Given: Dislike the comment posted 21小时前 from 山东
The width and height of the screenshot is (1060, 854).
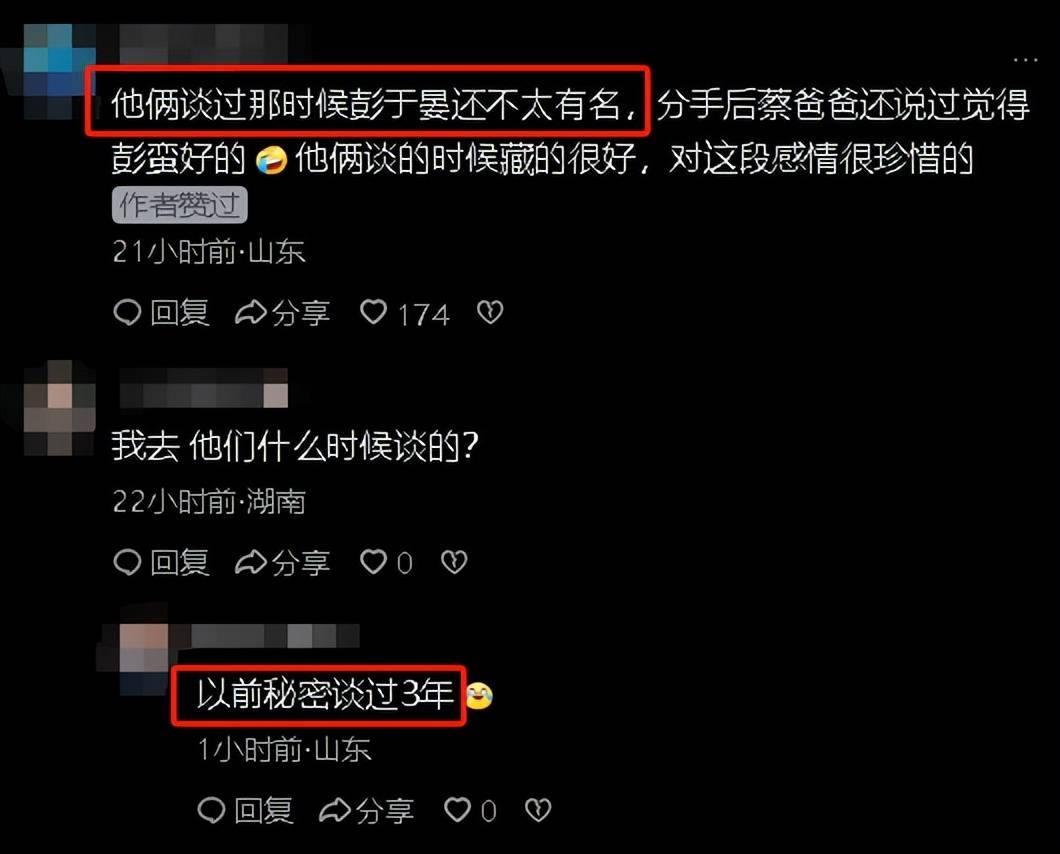Looking at the screenshot, I should click(x=490, y=312).
